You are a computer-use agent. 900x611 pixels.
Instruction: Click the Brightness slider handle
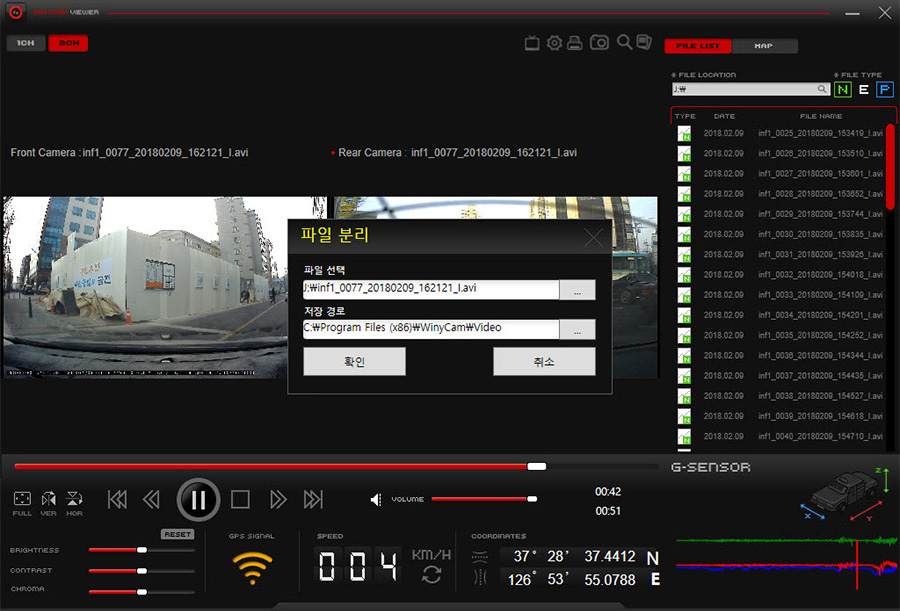(142, 550)
